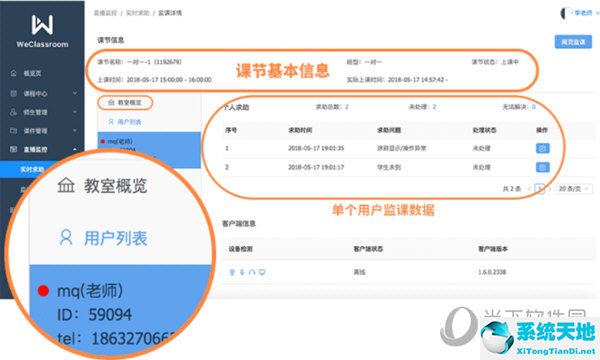Switch to the 用户列表 tab
The height and width of the screenshot is (360, 600).
pos(125,122)
